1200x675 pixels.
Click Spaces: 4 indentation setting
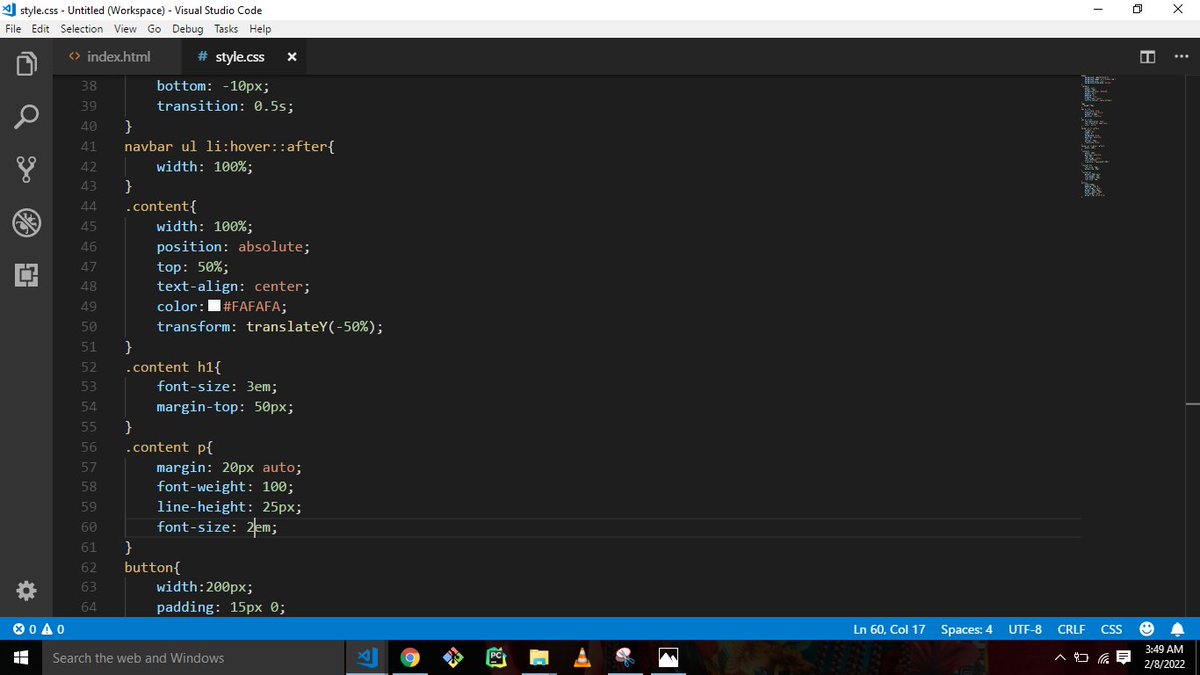coord(966,628)
